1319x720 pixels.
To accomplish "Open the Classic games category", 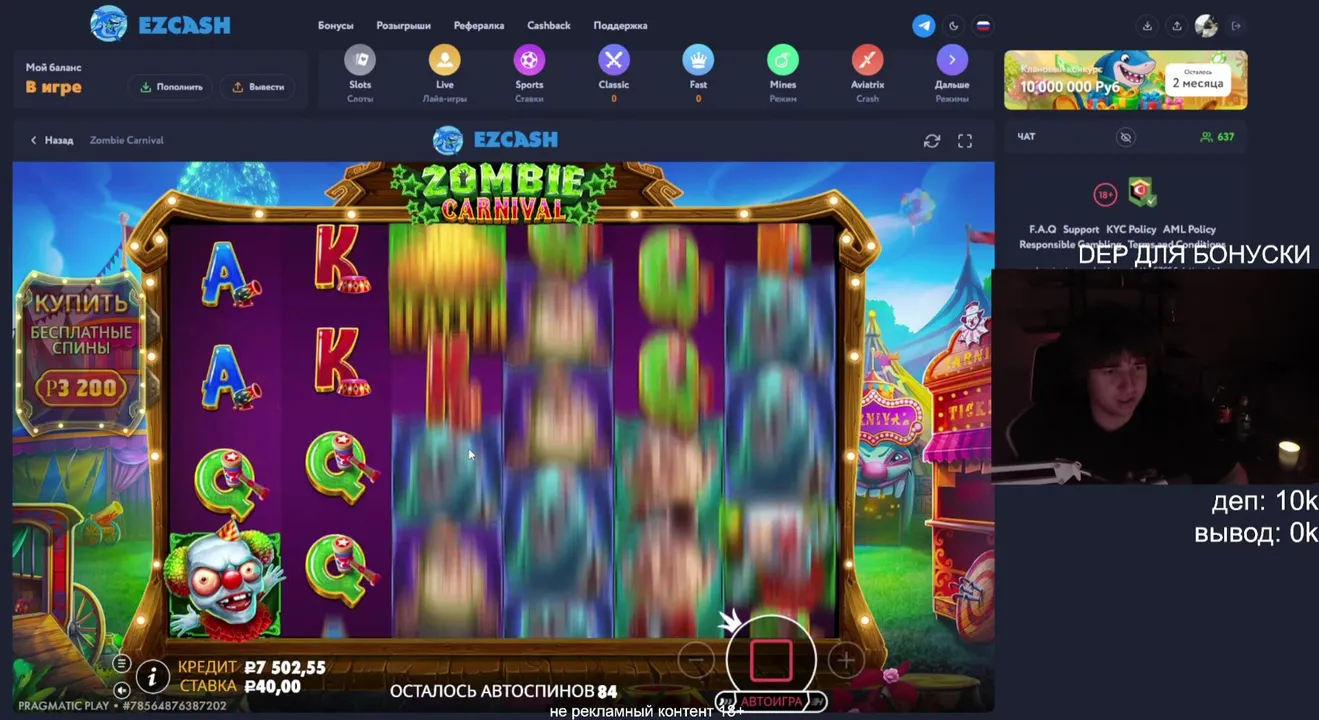I will click(x=614, y=60).
